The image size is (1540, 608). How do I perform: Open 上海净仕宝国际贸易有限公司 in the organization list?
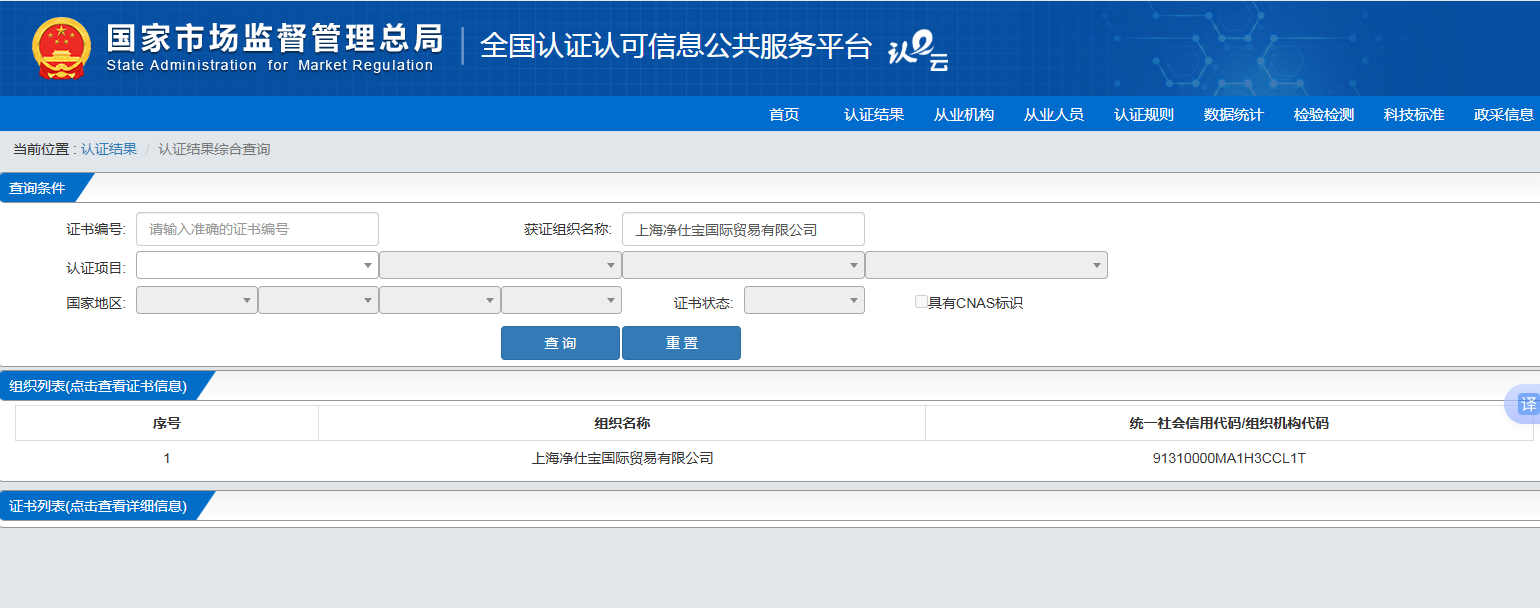click(621, 458)
